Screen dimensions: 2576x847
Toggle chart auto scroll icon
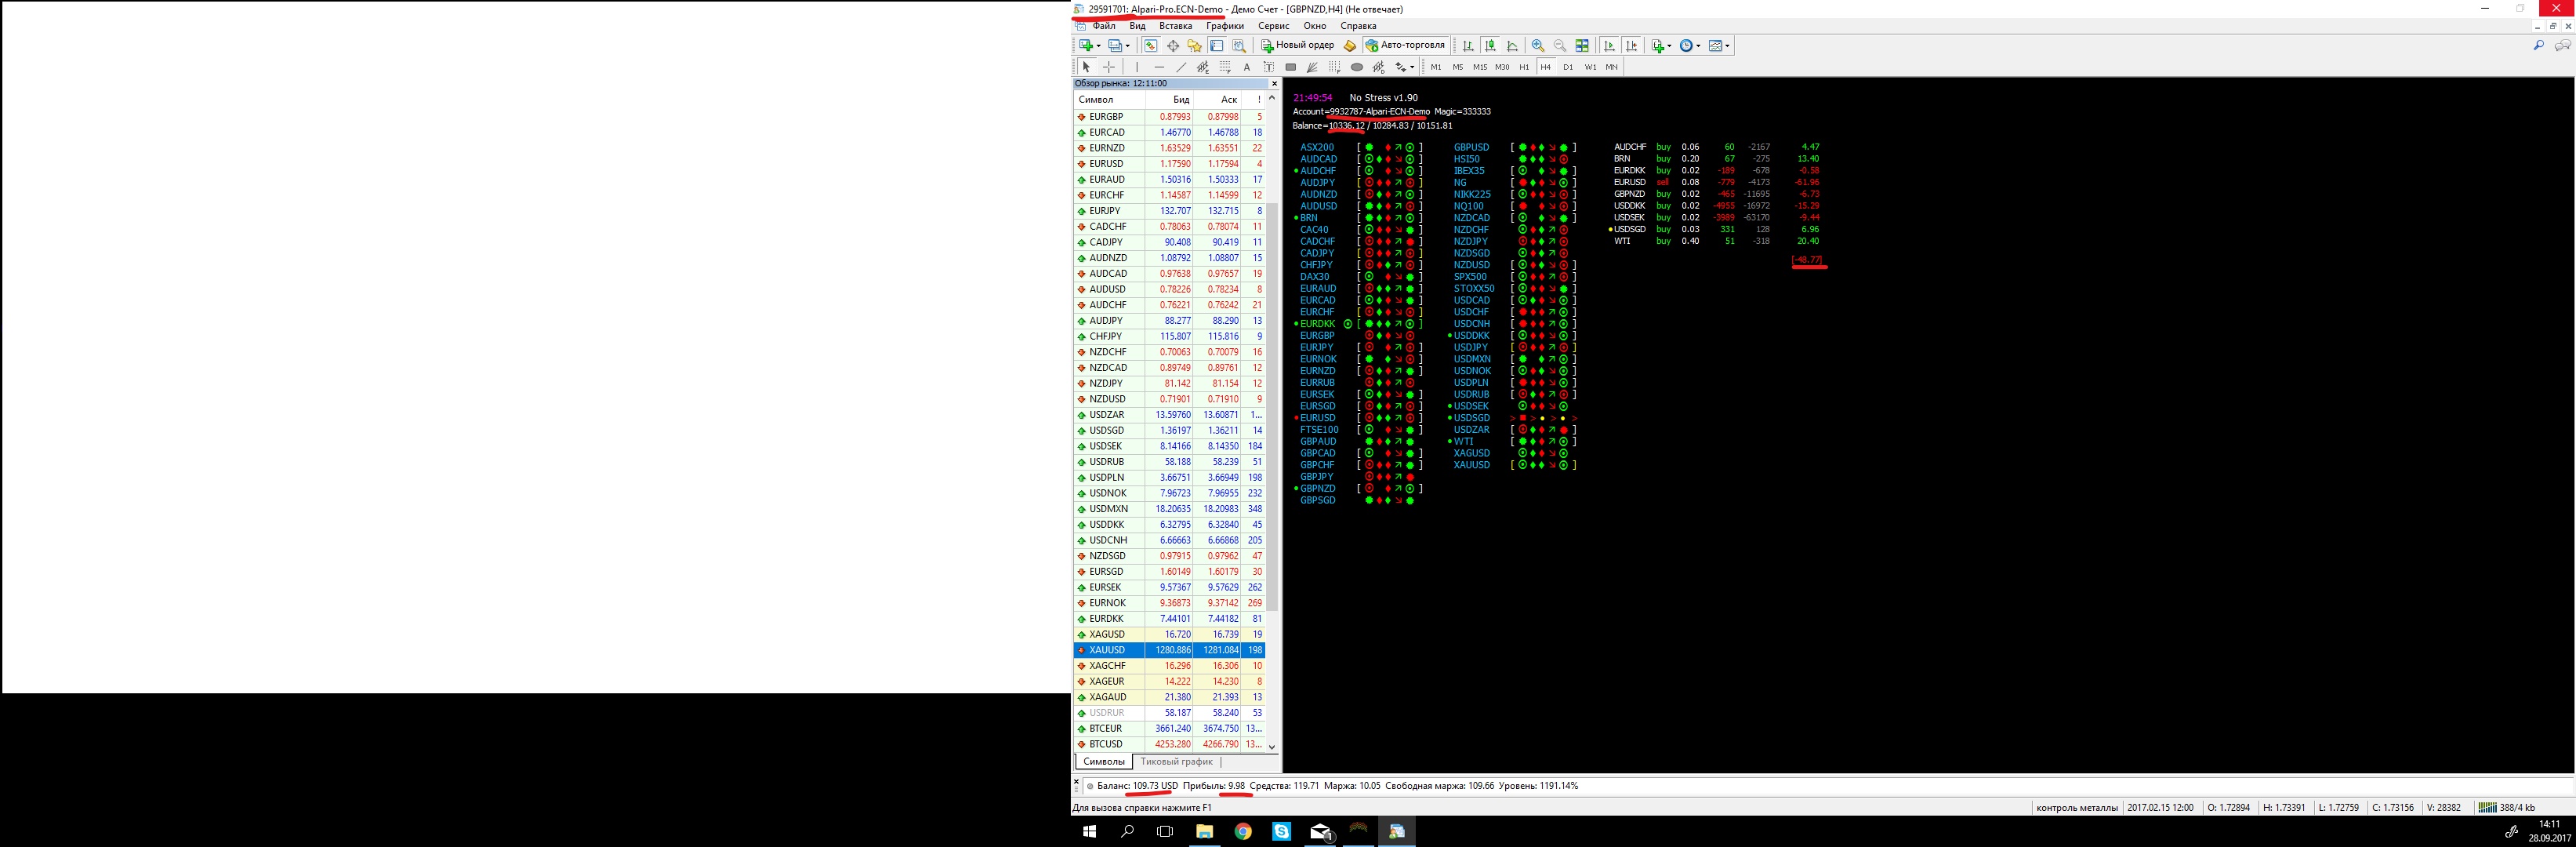tap(1610, 46)
